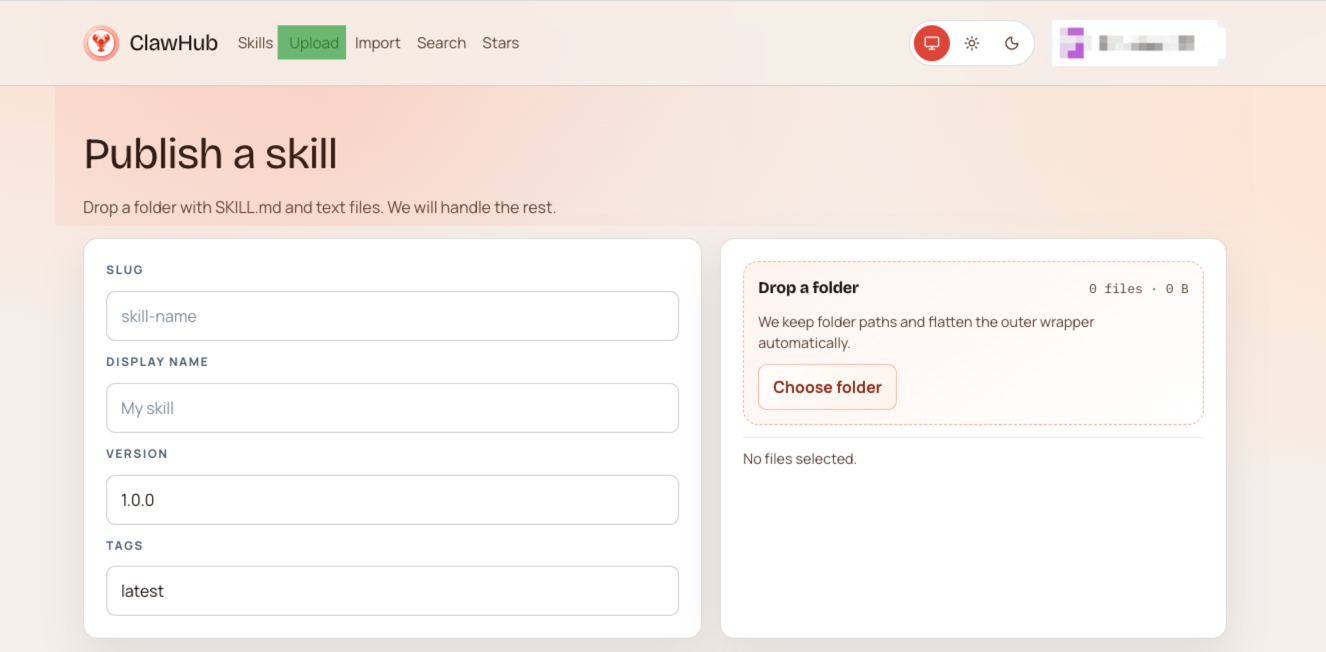Enable dark mode with moon icon
Screen dimensions: 1326x652
pos(1012,43)
